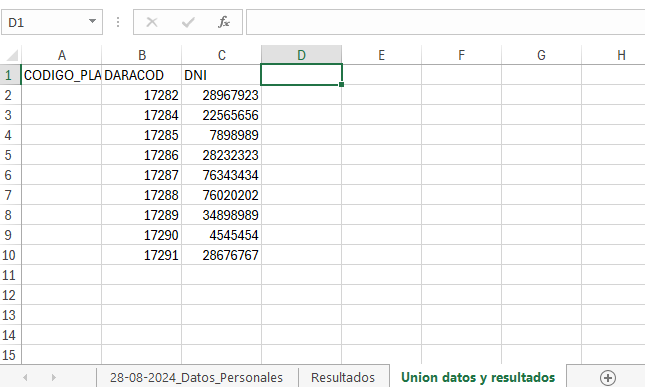Select column F header

coord(461,55)
